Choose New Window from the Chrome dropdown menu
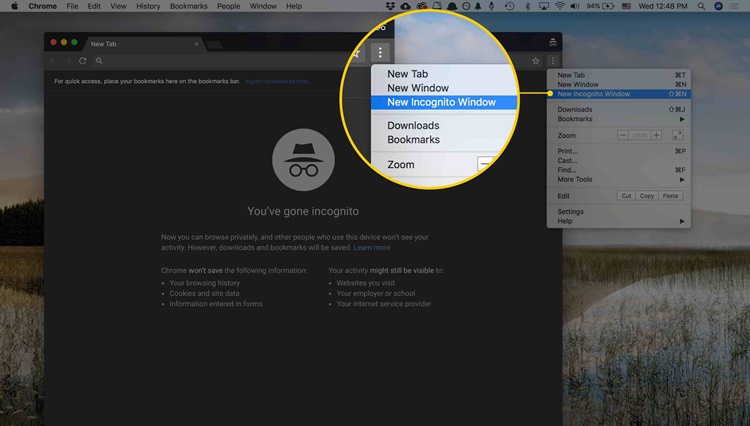 618,85
